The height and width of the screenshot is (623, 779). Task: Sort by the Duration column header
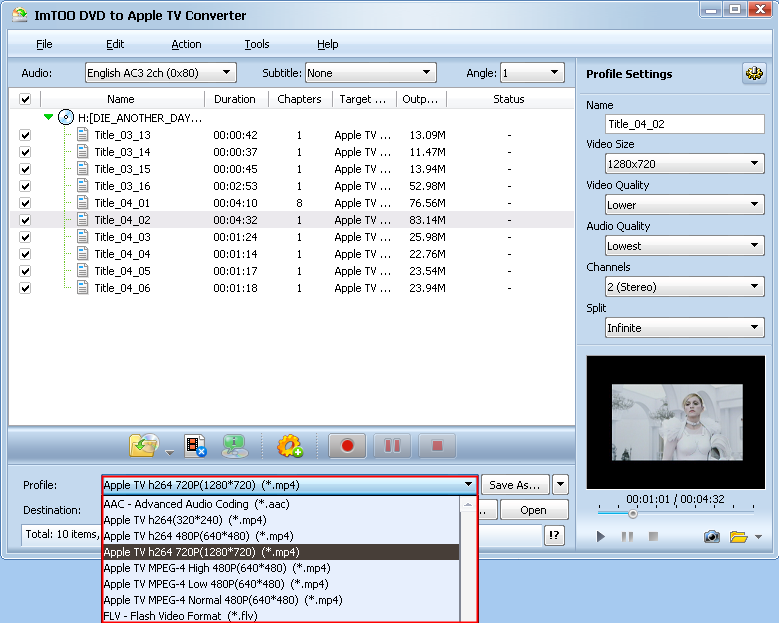235,99
